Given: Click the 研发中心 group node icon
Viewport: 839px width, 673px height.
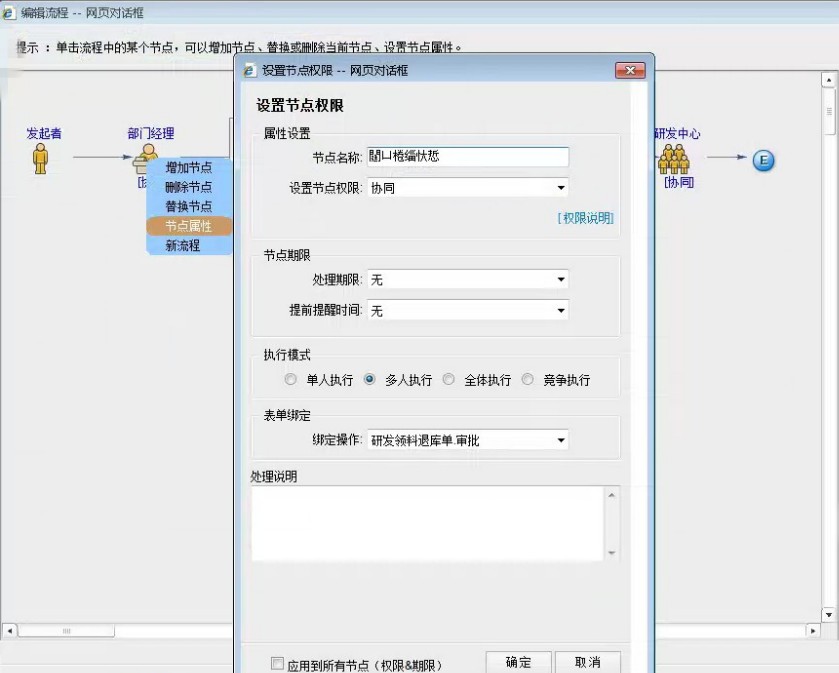Looking at the screenshot, I should (x=673, y=158).
